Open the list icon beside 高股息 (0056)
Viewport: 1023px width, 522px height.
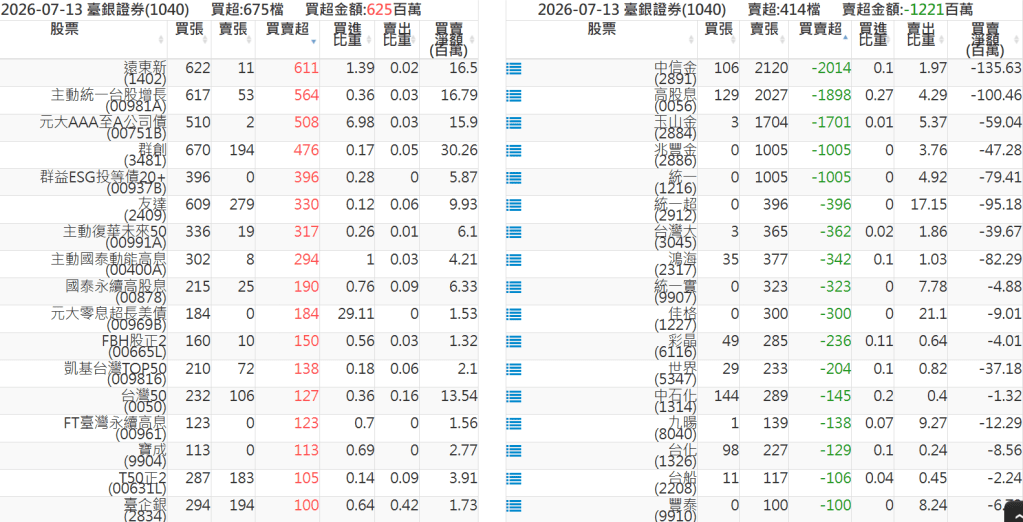tap(513, 96)
